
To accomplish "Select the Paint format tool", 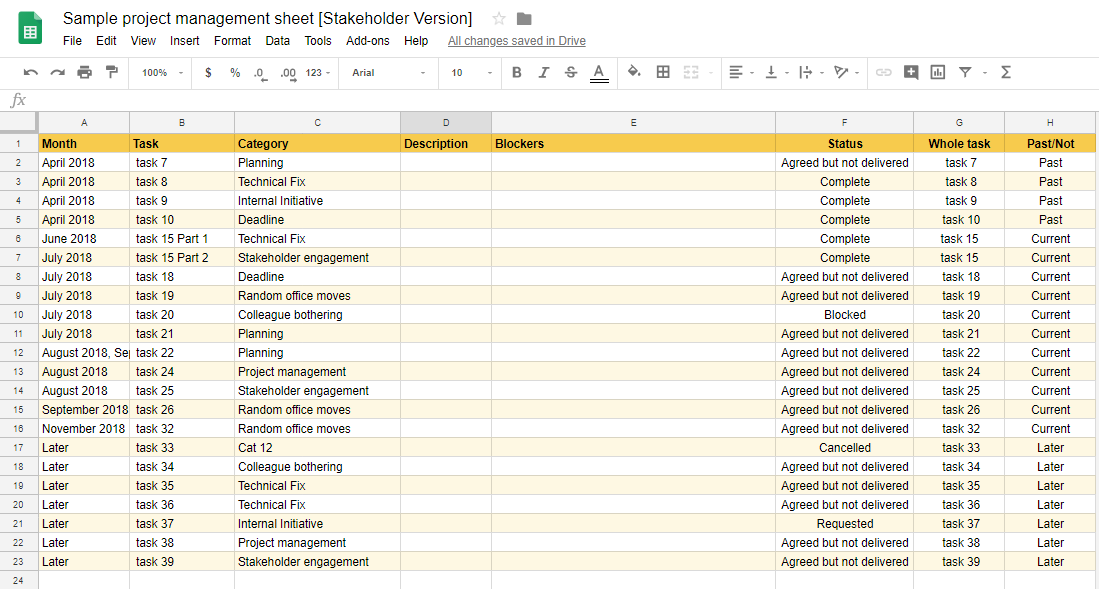I will pos(111,73).
